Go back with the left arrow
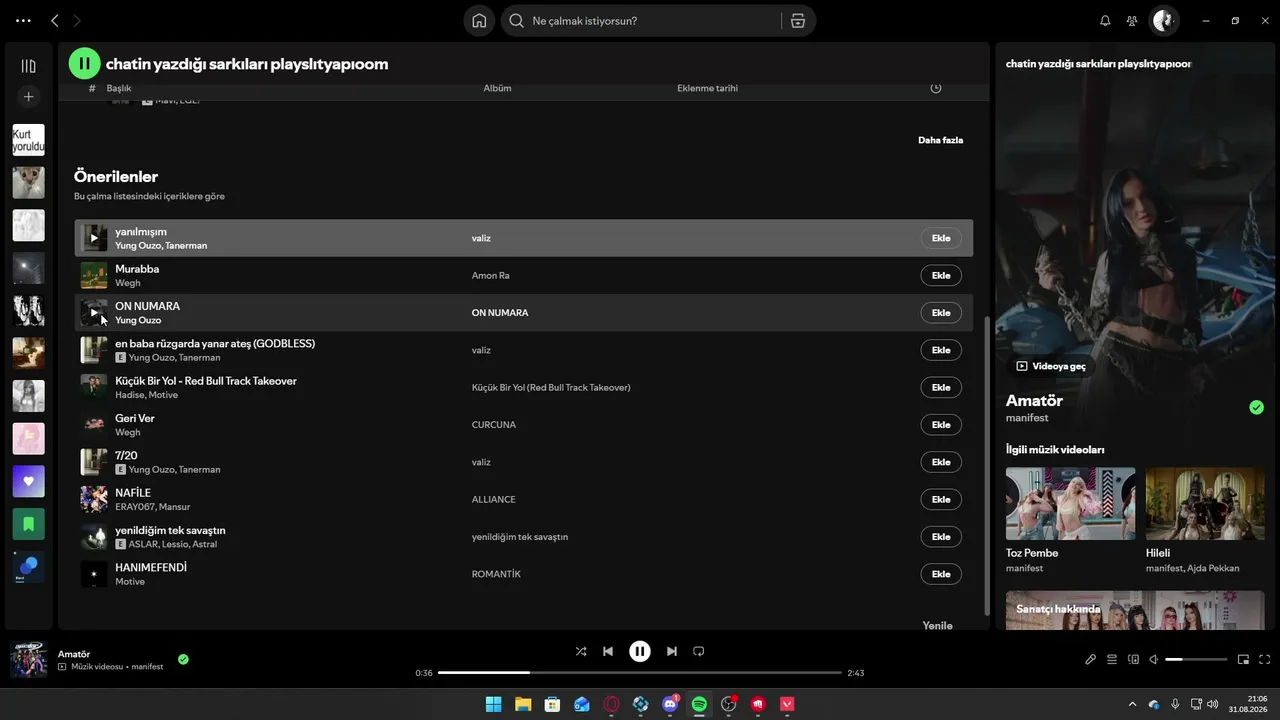This screenshot has height=720, width=1280. point(55,21)
